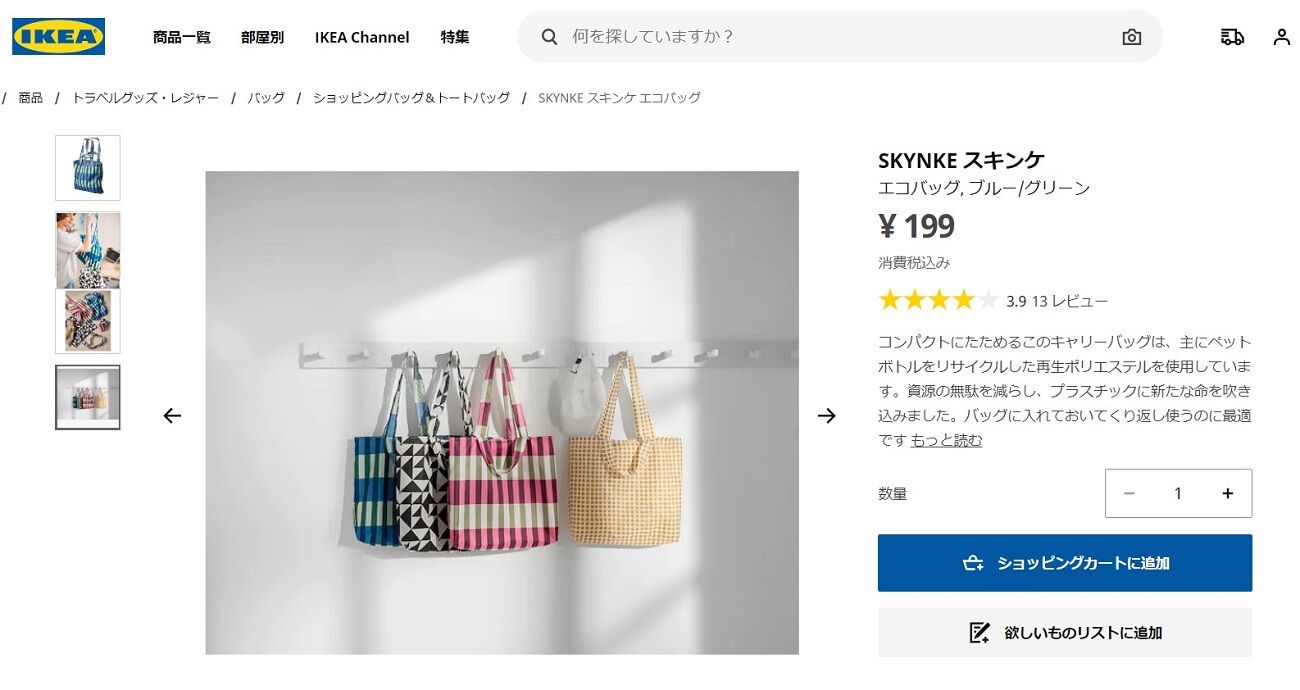Viewport: 1300px width, 690px height.
Task: Go to IKEA Channel
Action: point(362,37)
